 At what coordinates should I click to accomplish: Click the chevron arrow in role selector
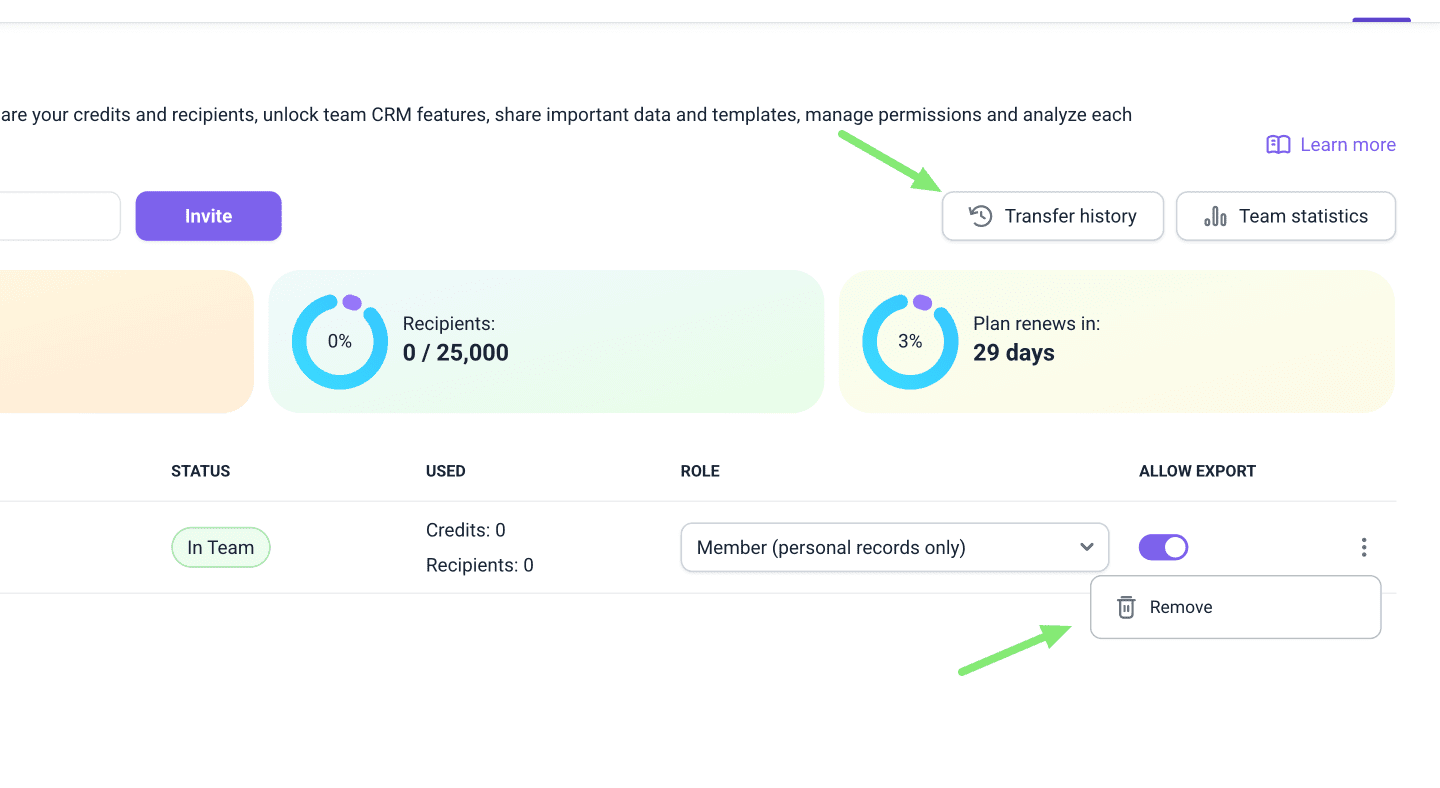(1087, 547)
